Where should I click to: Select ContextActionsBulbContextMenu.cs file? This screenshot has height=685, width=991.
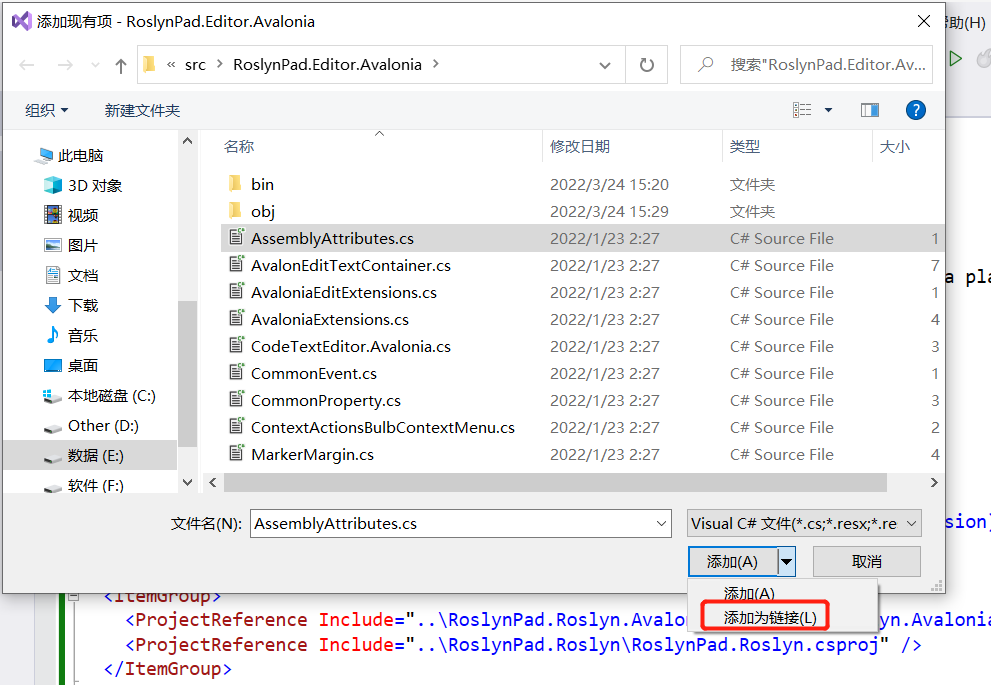[383, 428]
